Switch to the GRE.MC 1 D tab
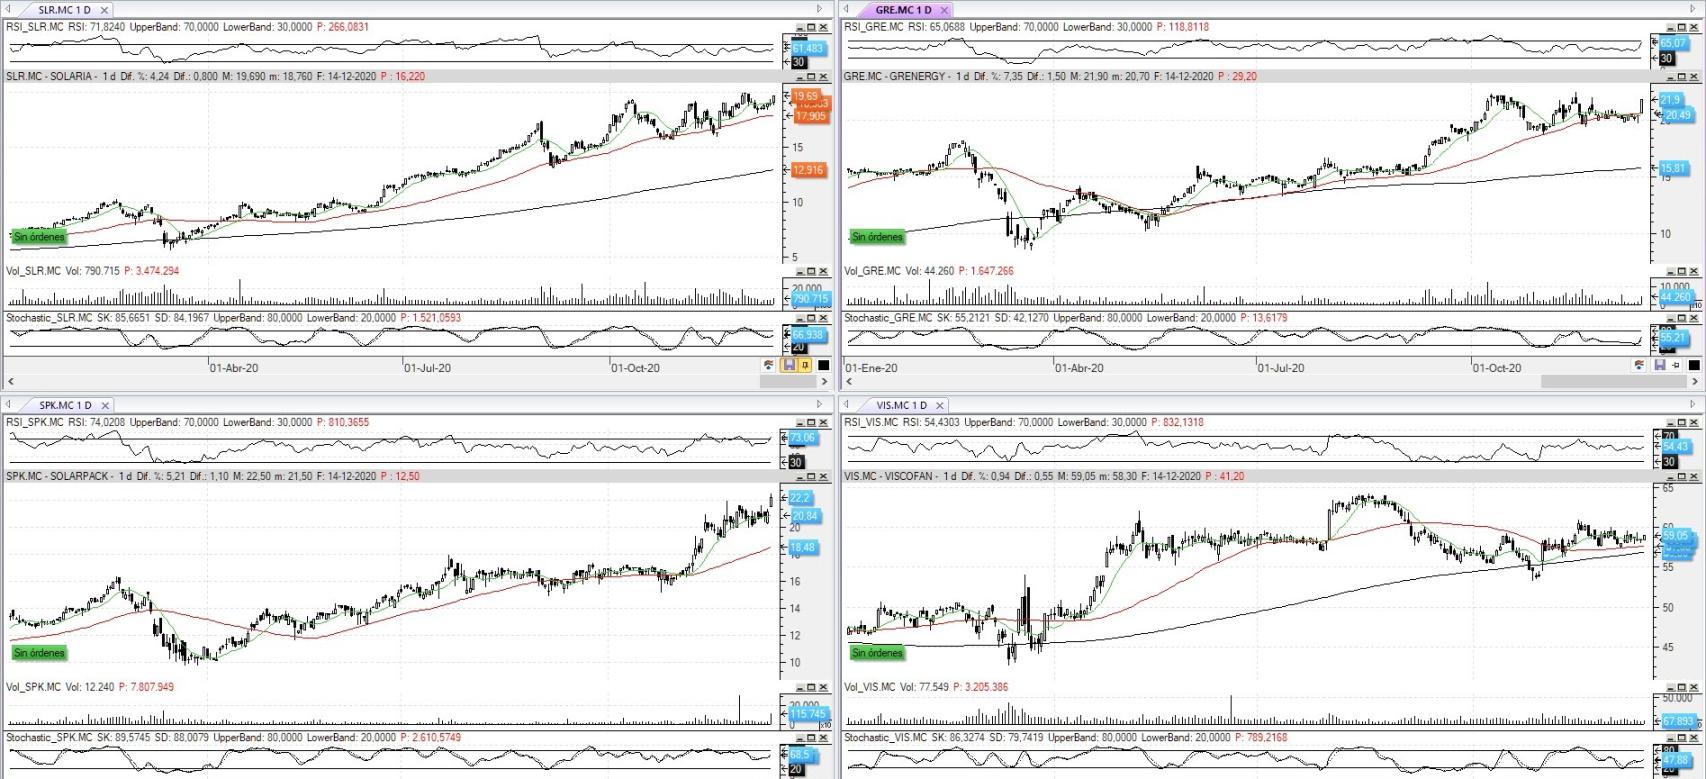The width and height of the screenshot is (1706, 779). (x=903, y=10)
